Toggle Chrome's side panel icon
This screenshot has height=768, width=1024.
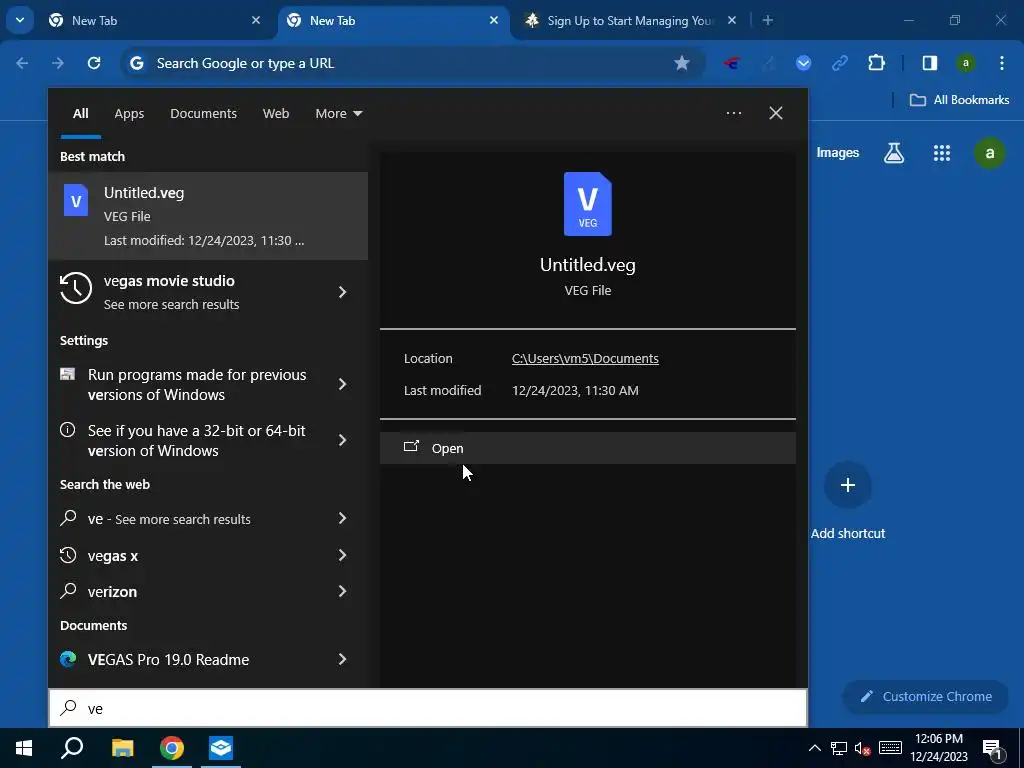tap(929, 63)
